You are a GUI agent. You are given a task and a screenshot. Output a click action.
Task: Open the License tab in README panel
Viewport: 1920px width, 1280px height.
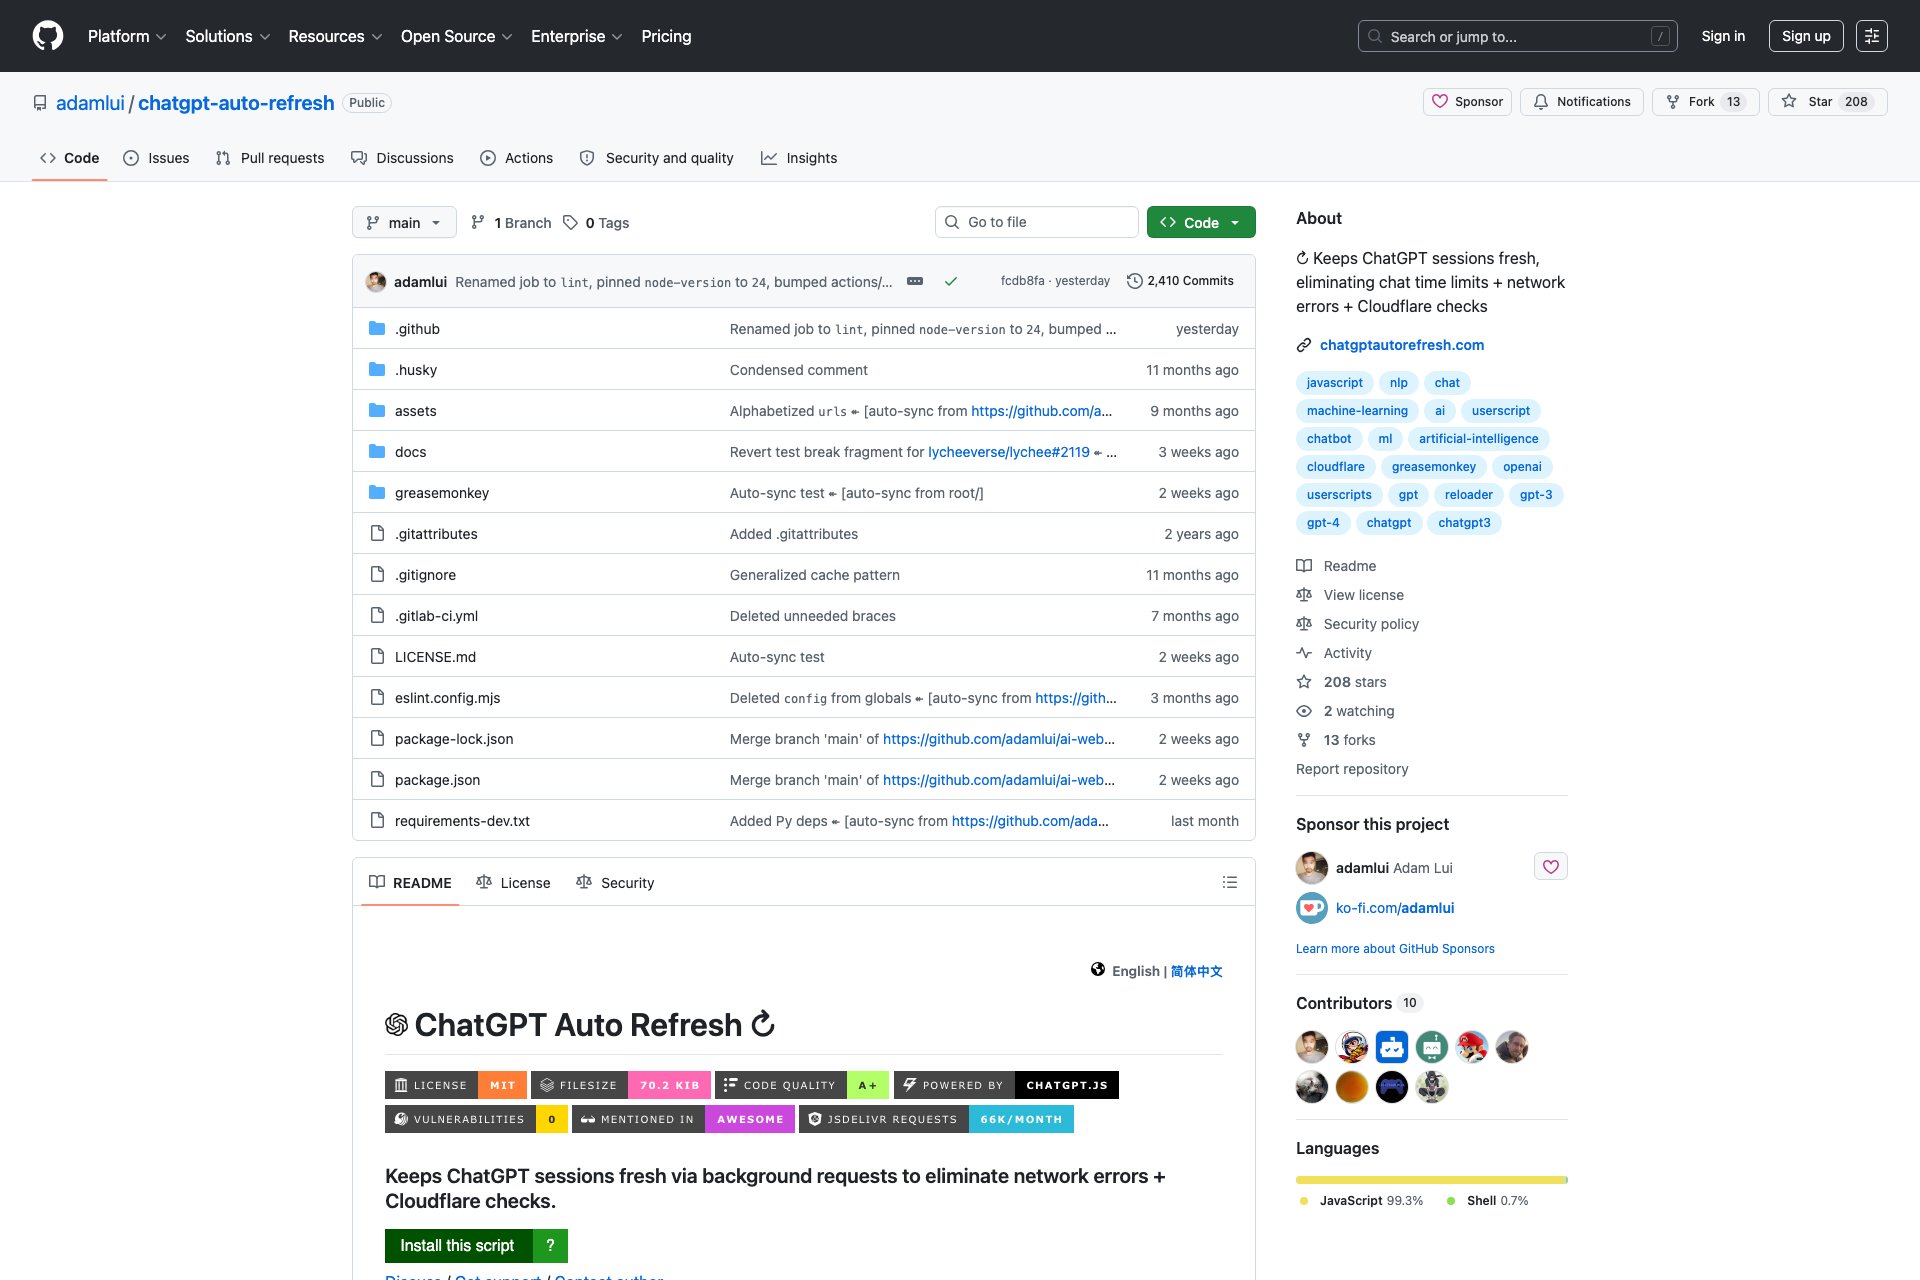click(x=513, y=882)
